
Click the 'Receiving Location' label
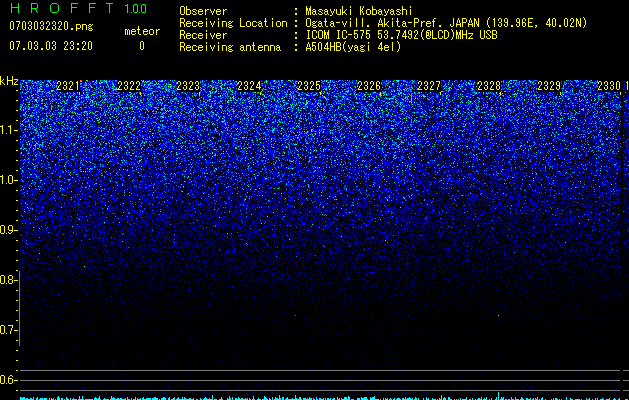[x=233, y=23]
